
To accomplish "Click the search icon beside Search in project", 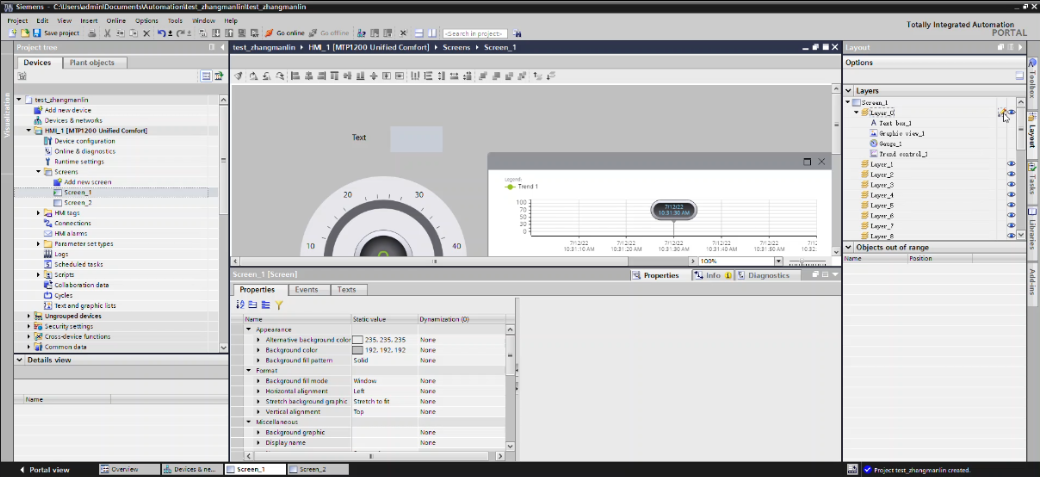I will coord(516,33).
